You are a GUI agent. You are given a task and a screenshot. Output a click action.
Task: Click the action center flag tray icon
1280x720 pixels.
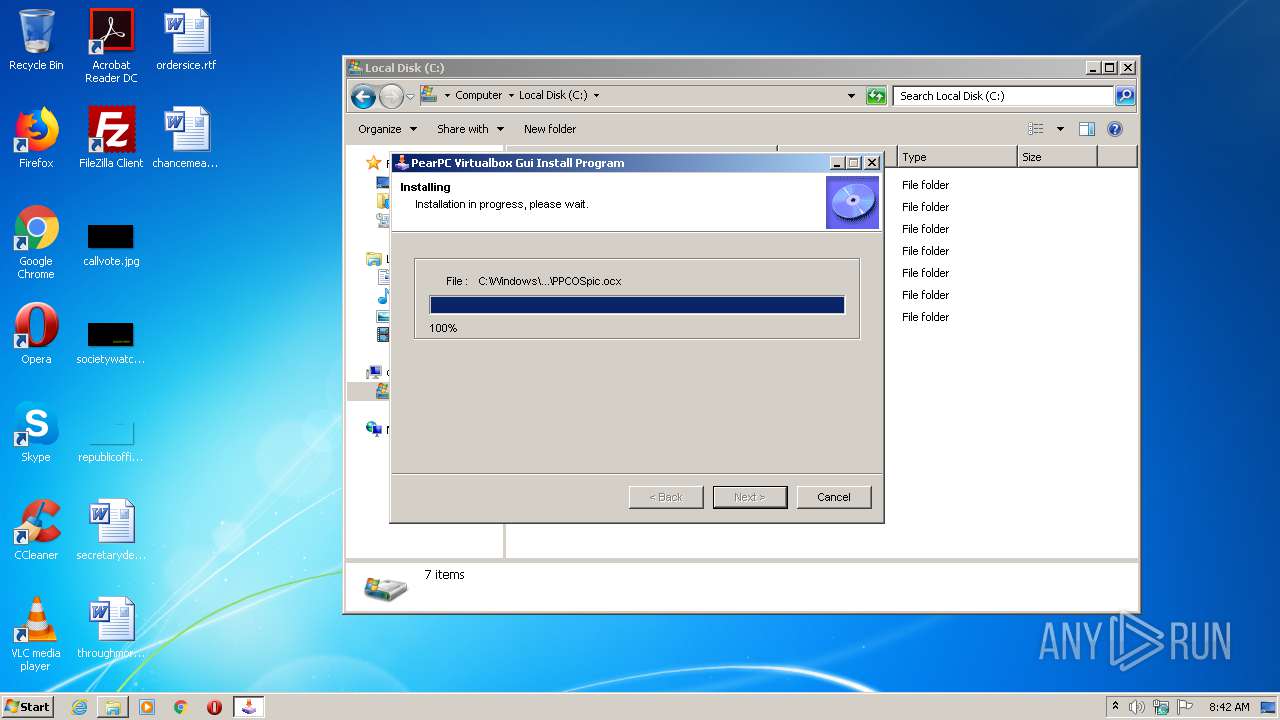[x=1185, y=707]
